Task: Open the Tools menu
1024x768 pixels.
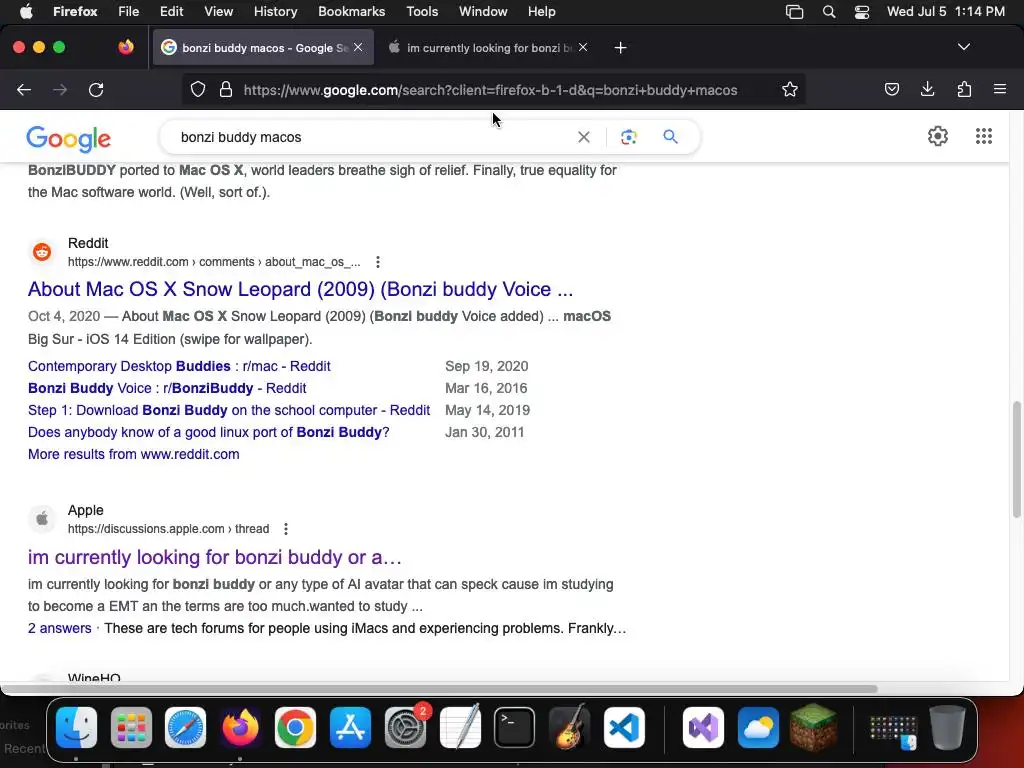Action: pos(422,12)
